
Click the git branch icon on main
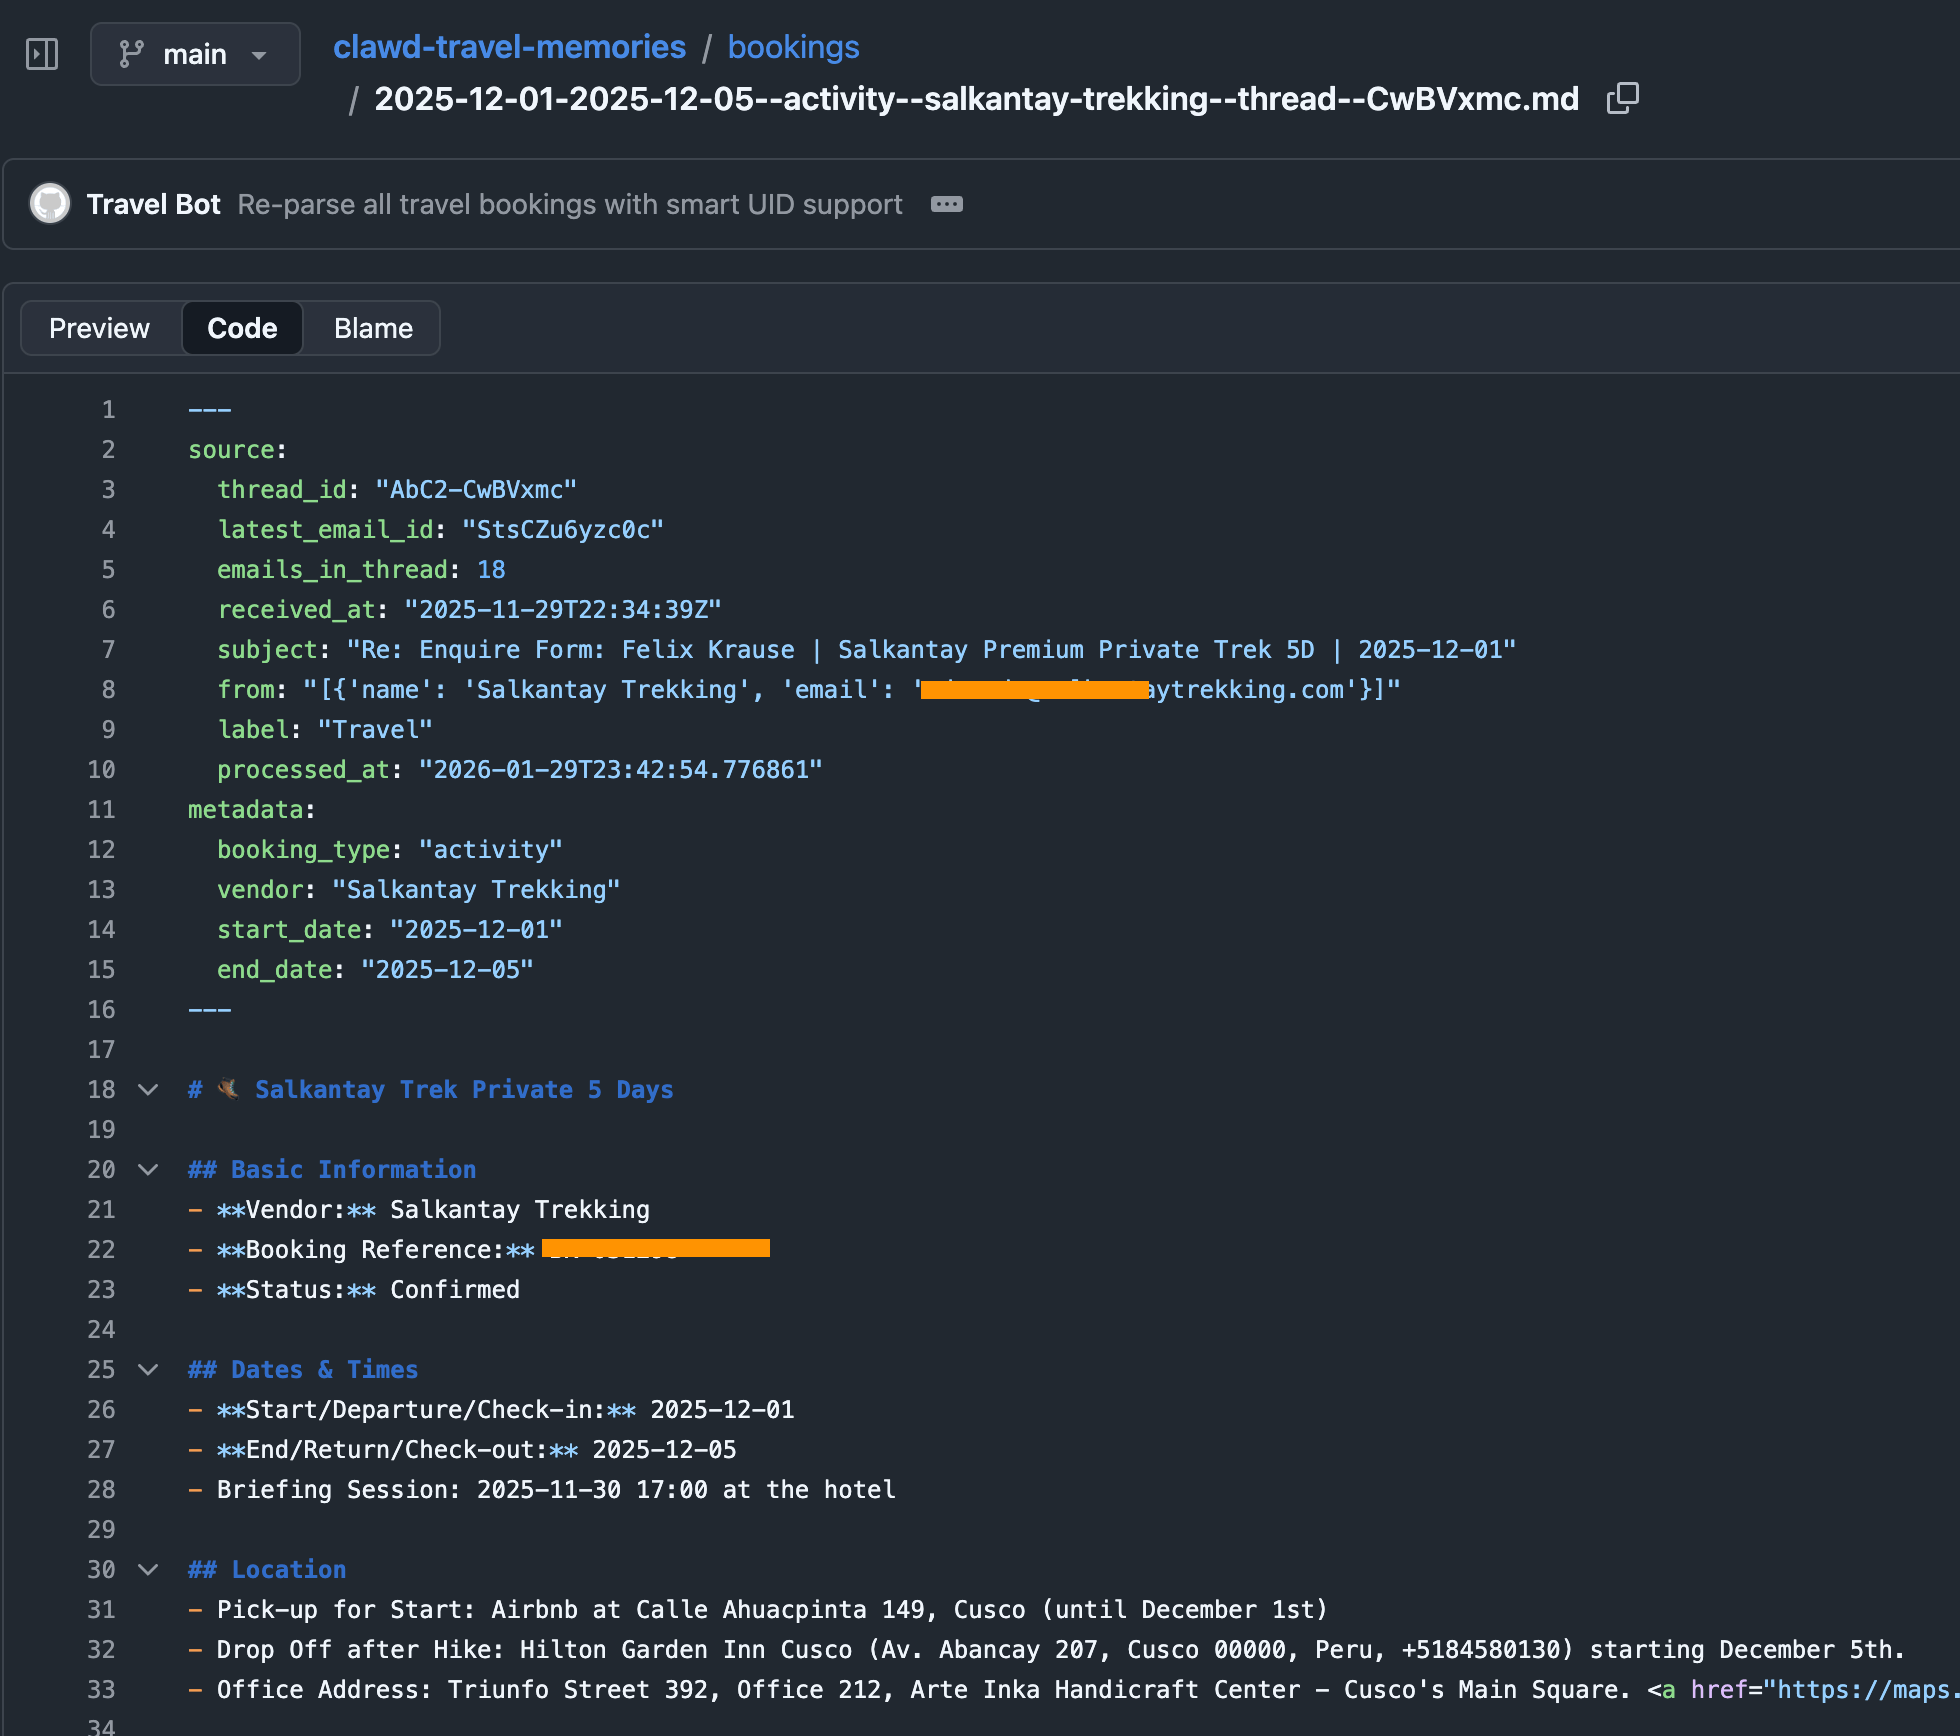tap(131, 54)
